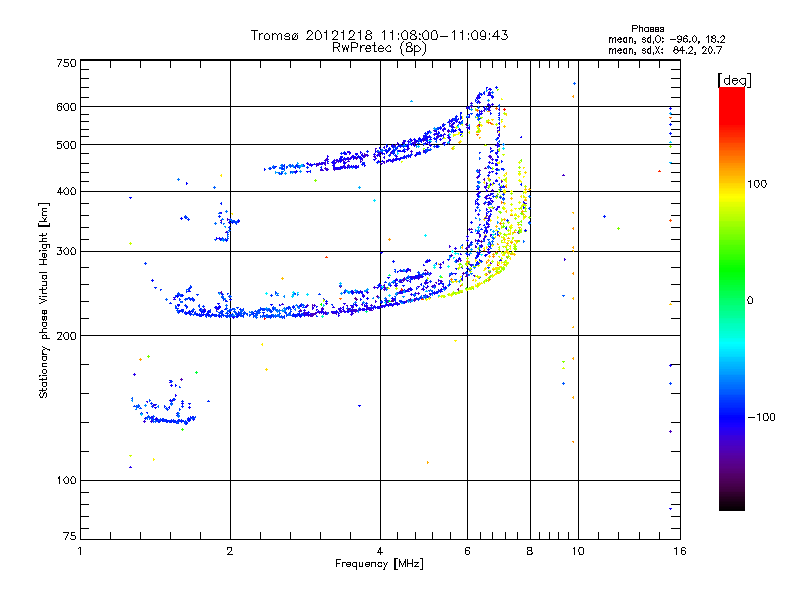Viewport: 800px width, 600px height.
Task: Click the Frequency [MHz] axis label
Action: click(x=379, y=564)
